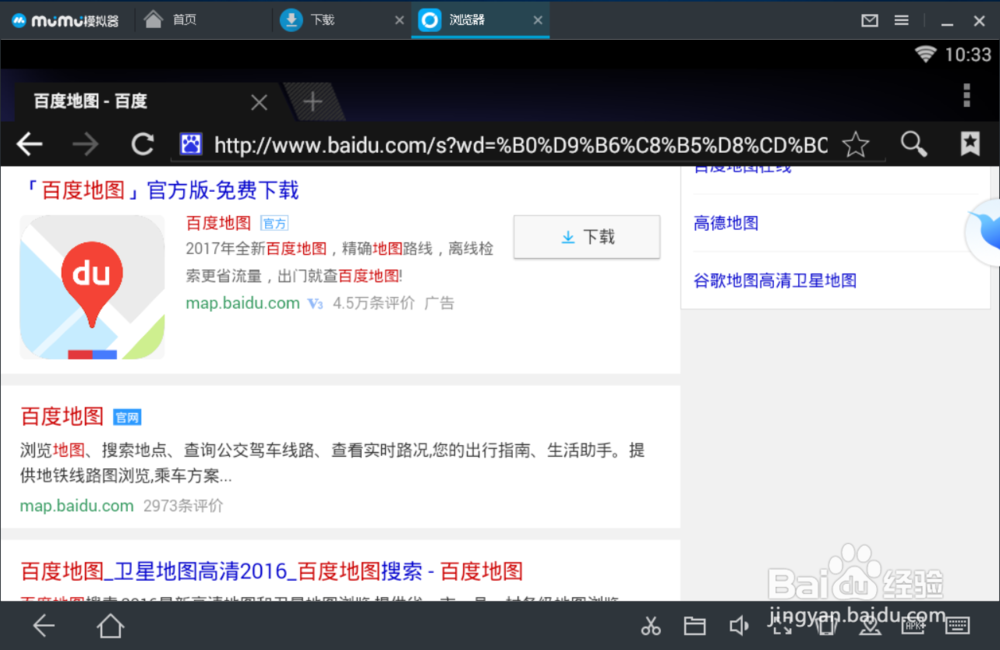
Task: Click the 2973条评价 review count
Action: point(183,506)
